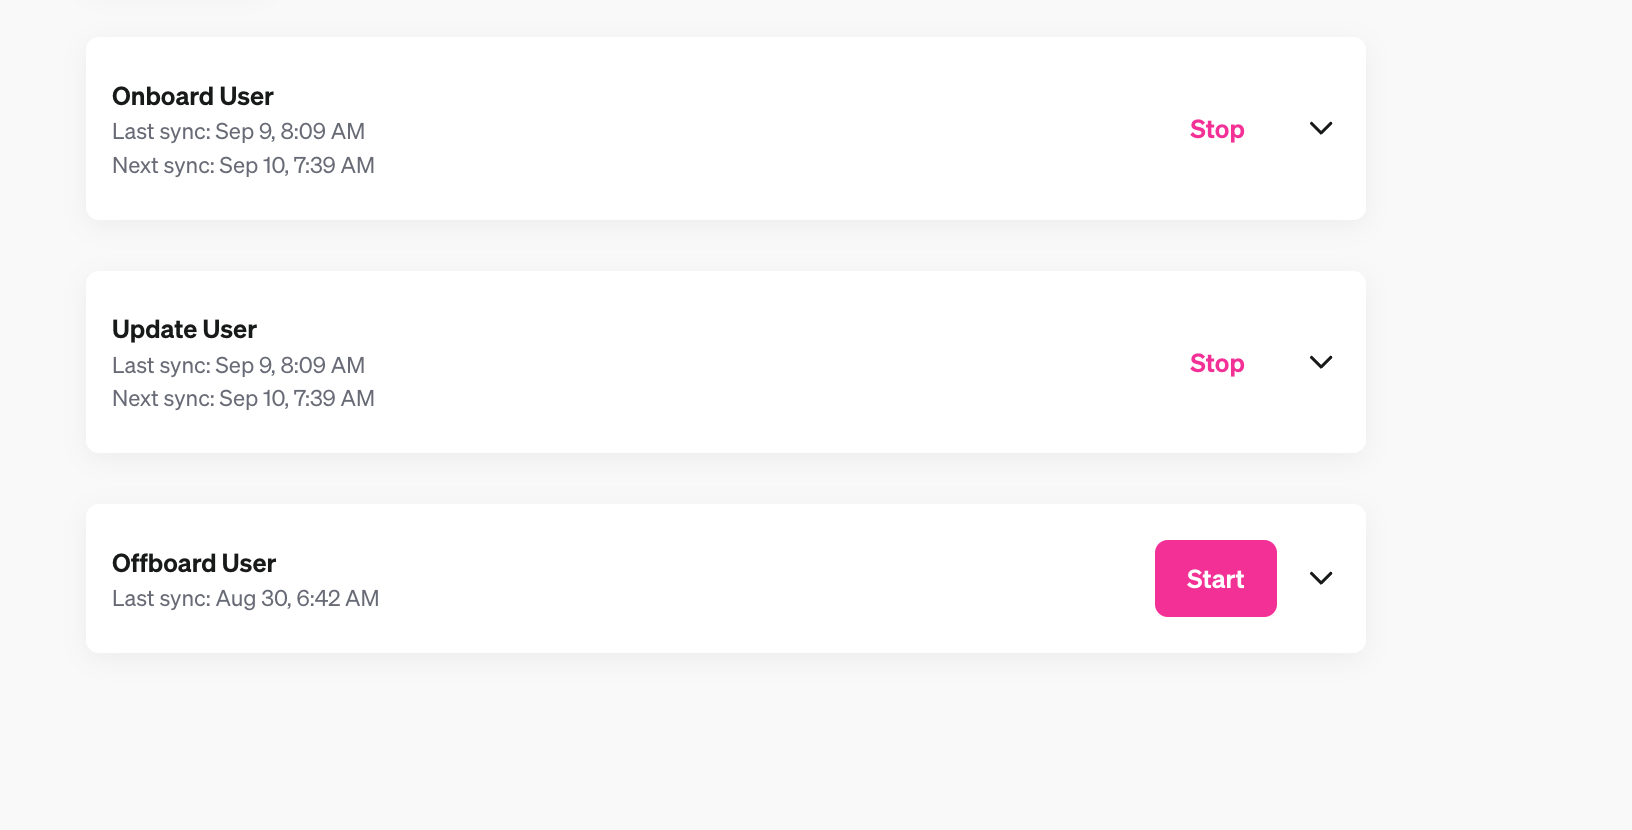This screenshot has height=830, width=1632.
Task: Click Onboard User's last sync timestamp
Action: (238, 131)
